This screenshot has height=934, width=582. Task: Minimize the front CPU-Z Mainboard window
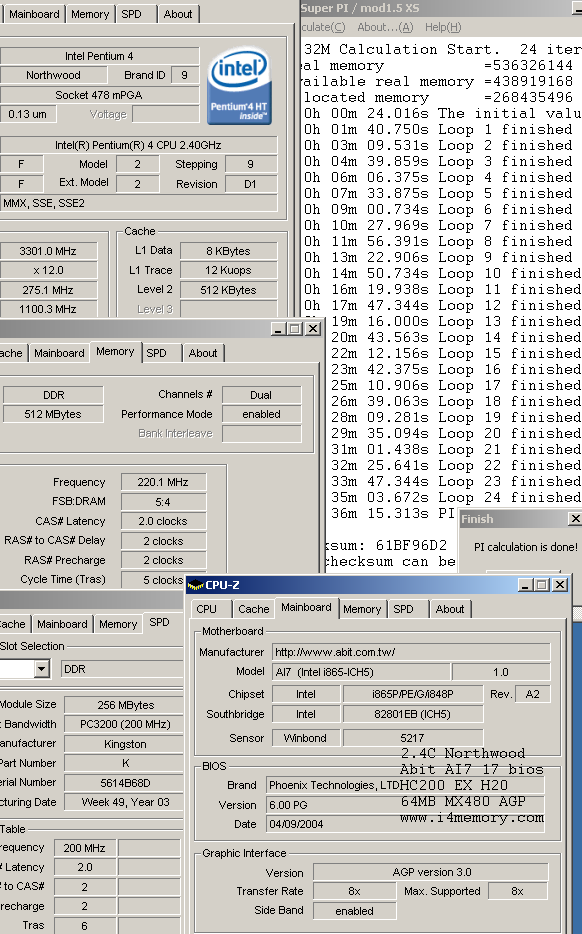525,585
